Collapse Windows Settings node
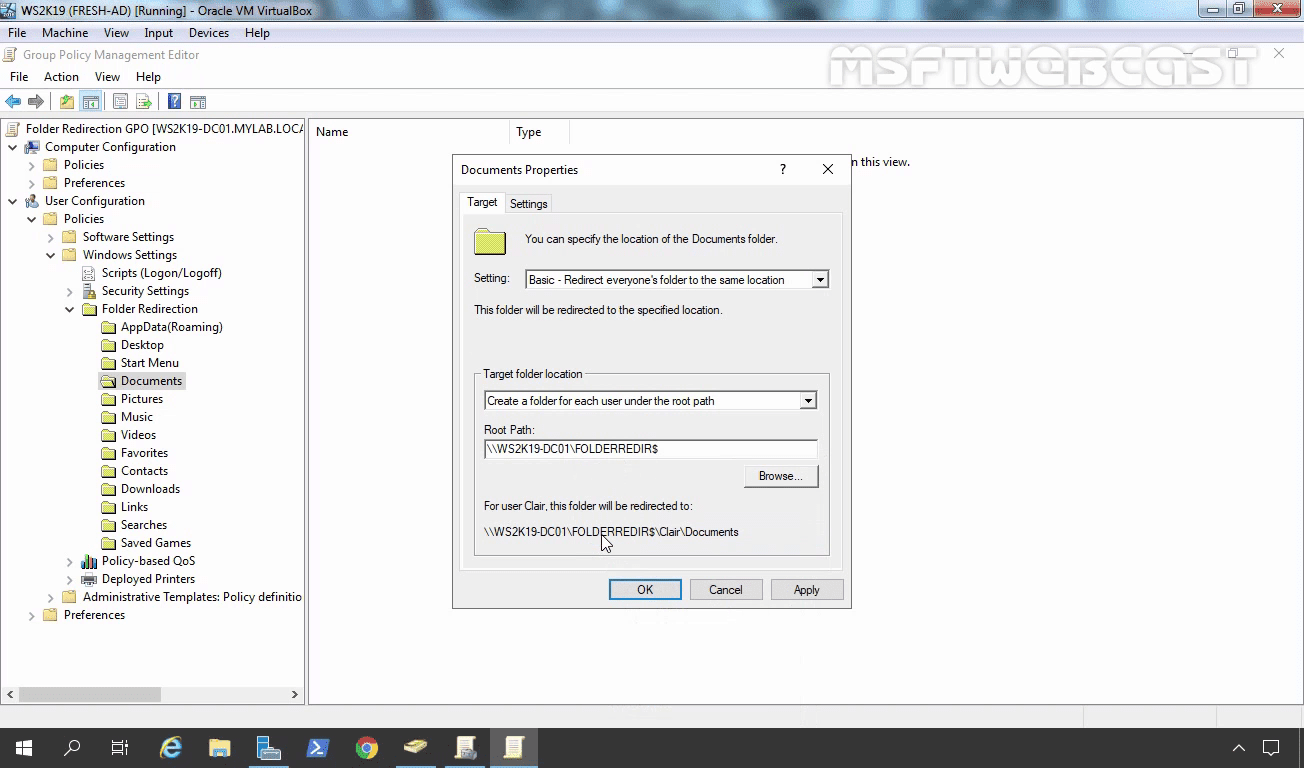This screenshot has width=1304, height=768. click(51, 255)
